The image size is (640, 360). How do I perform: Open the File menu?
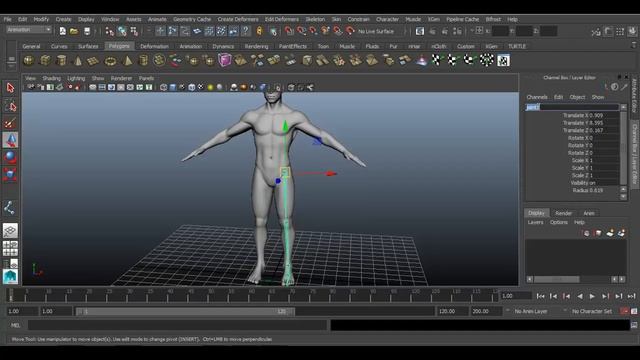(7, 19)
